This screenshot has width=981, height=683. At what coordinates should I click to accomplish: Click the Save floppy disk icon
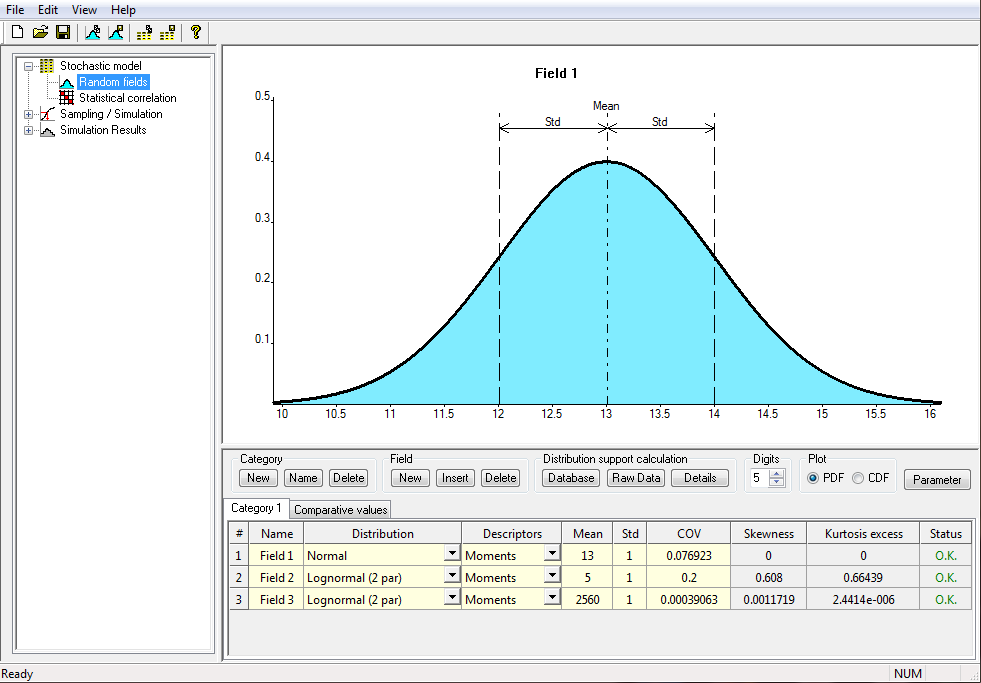[62, 33]
